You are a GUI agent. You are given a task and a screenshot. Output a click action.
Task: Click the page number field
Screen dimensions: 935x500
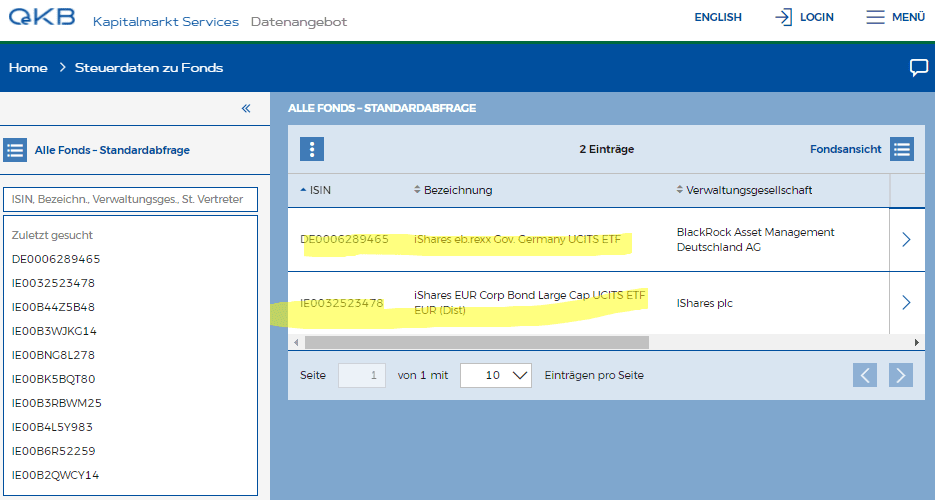pos(362,375)
